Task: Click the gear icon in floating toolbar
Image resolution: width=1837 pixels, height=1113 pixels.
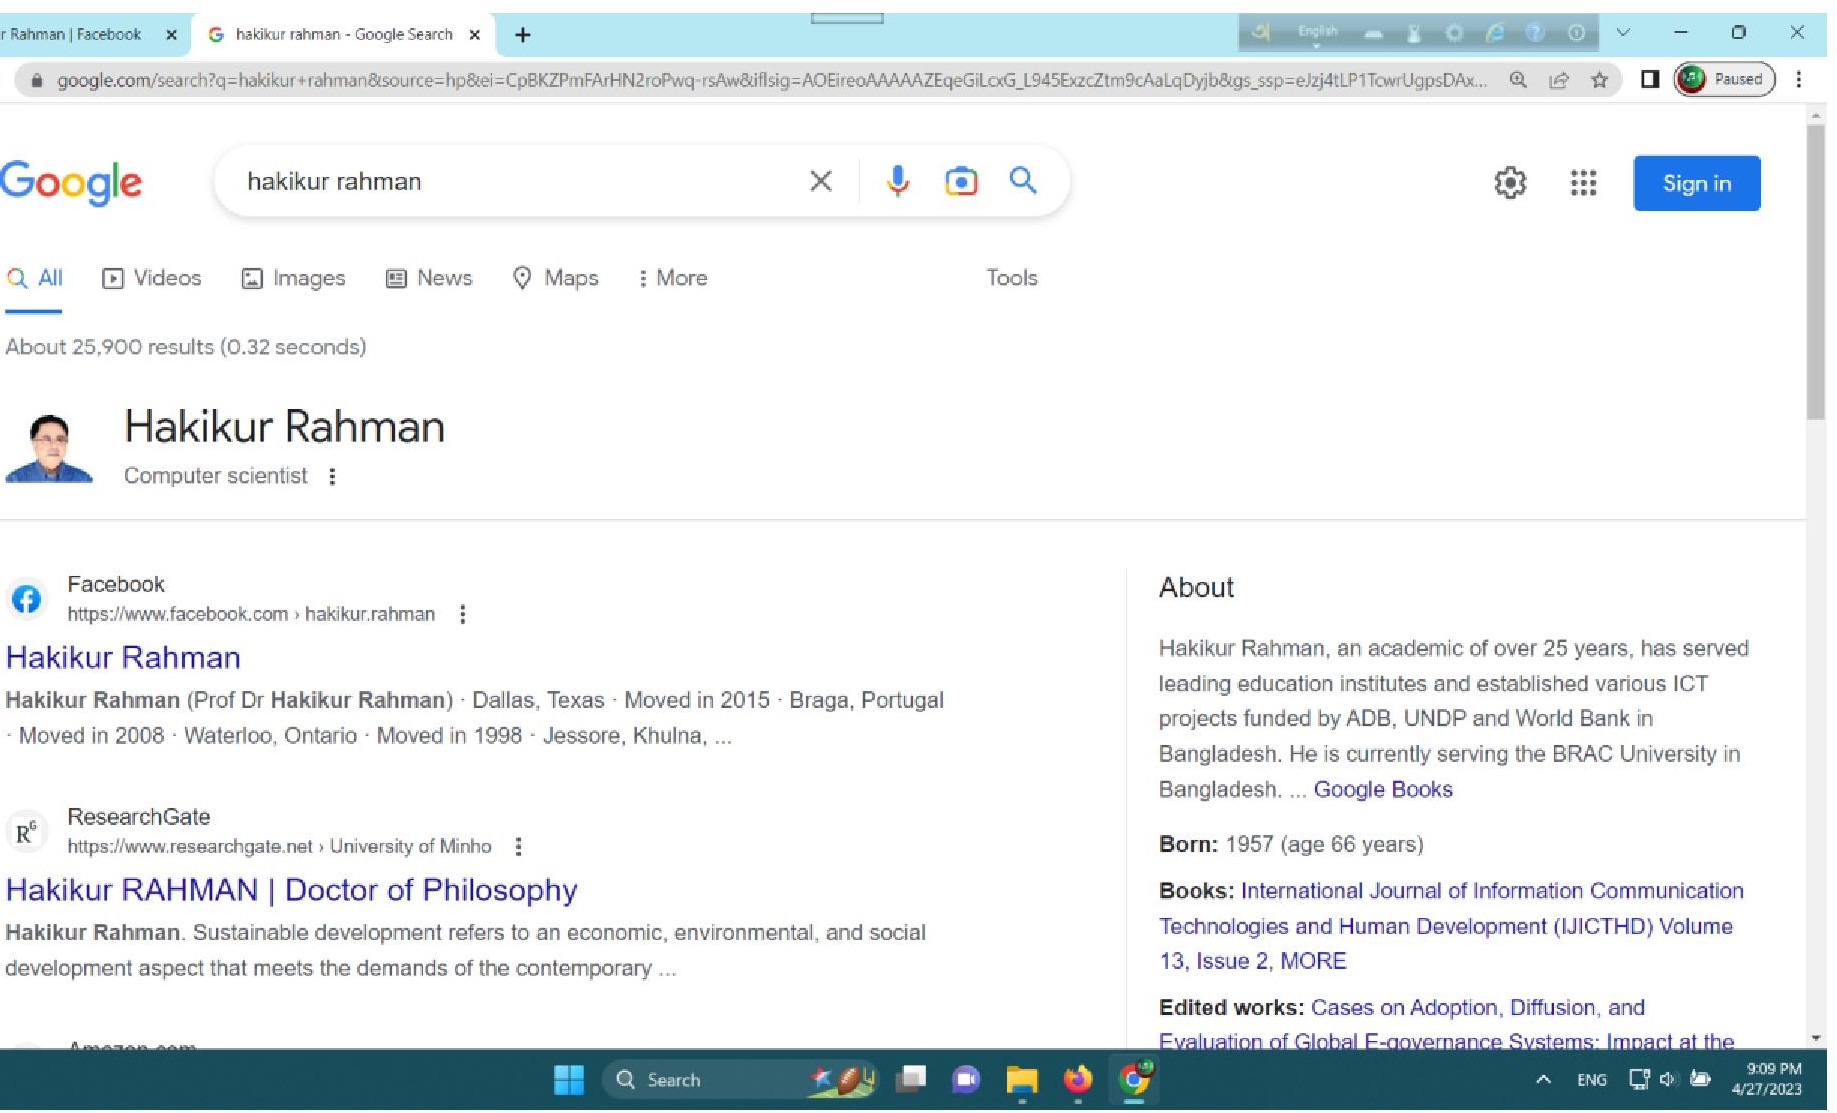Action: [1454, 33]
